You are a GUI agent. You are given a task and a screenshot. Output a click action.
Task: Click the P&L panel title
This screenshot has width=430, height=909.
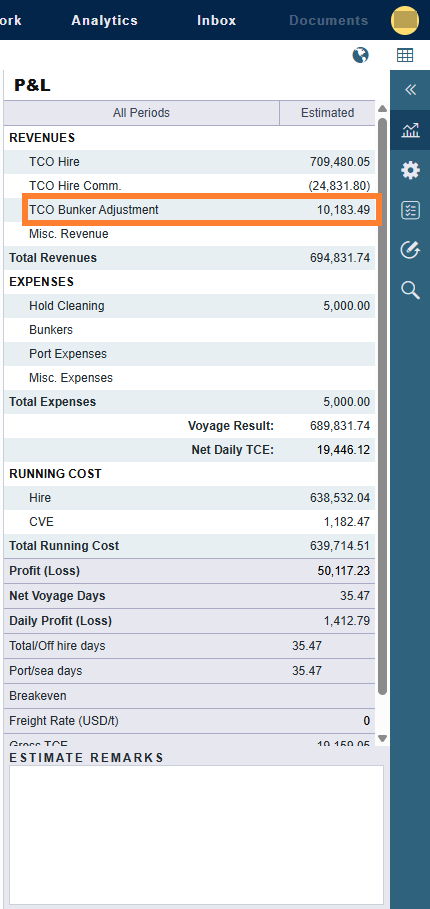tap(32, 85)
